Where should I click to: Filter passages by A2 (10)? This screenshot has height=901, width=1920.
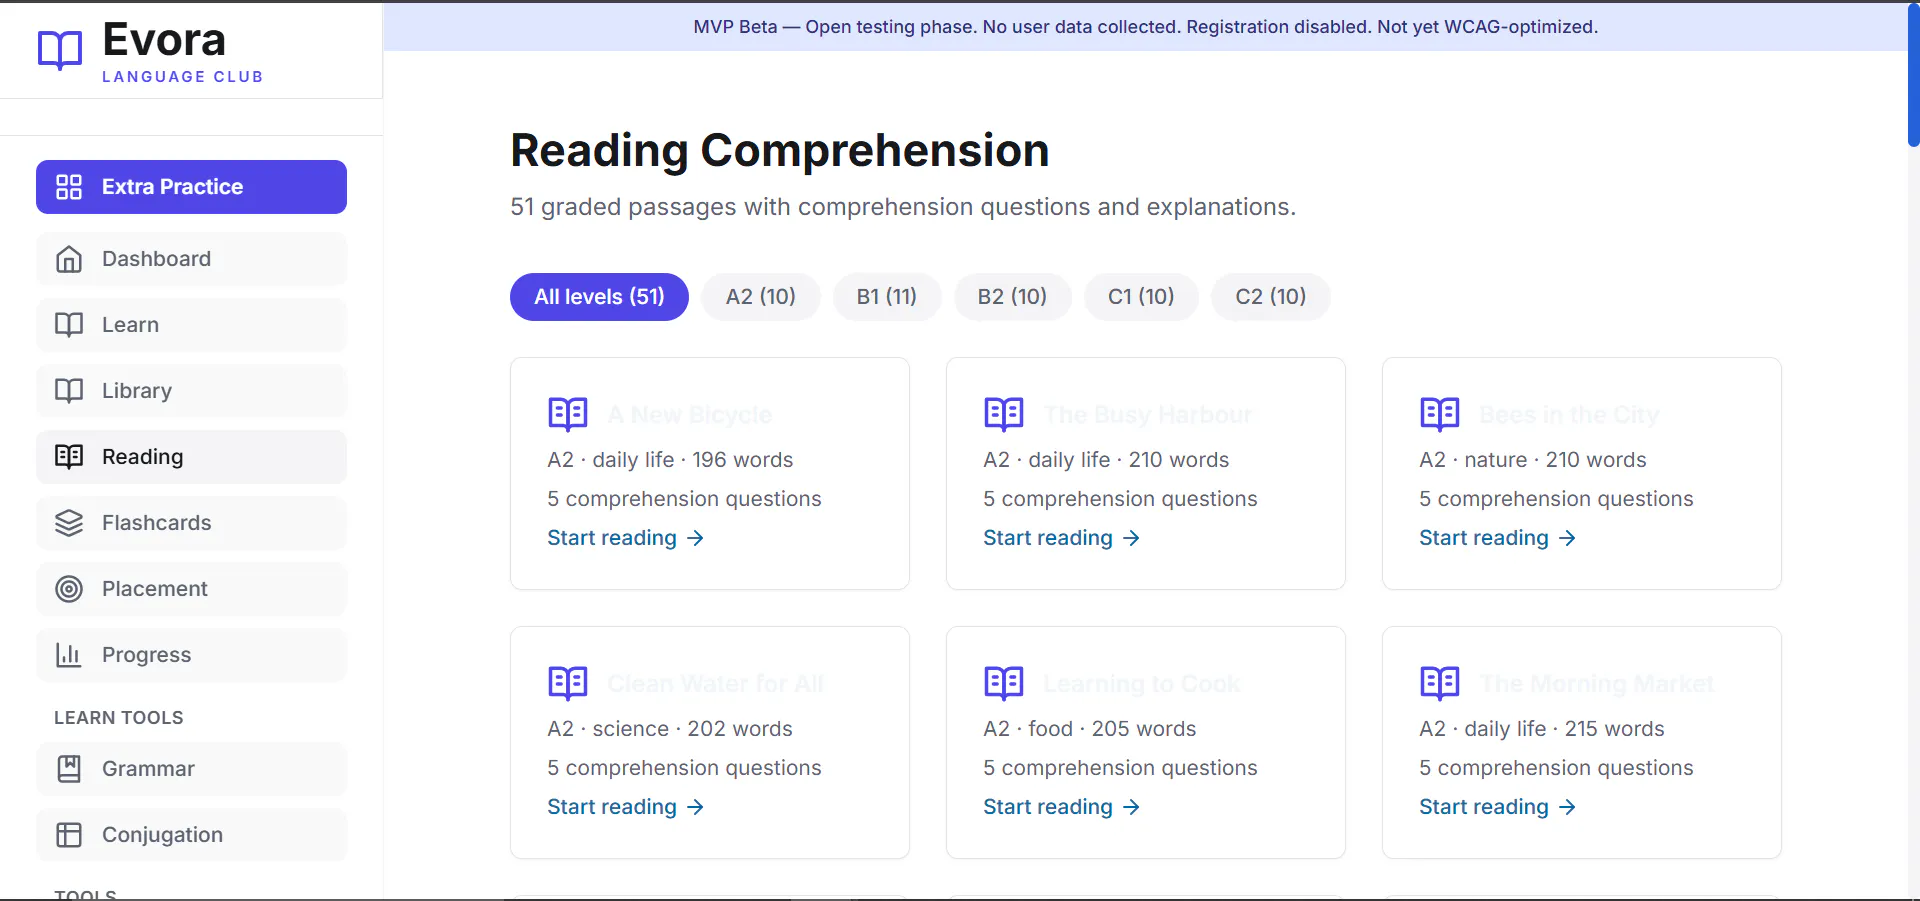coord(761,297)
